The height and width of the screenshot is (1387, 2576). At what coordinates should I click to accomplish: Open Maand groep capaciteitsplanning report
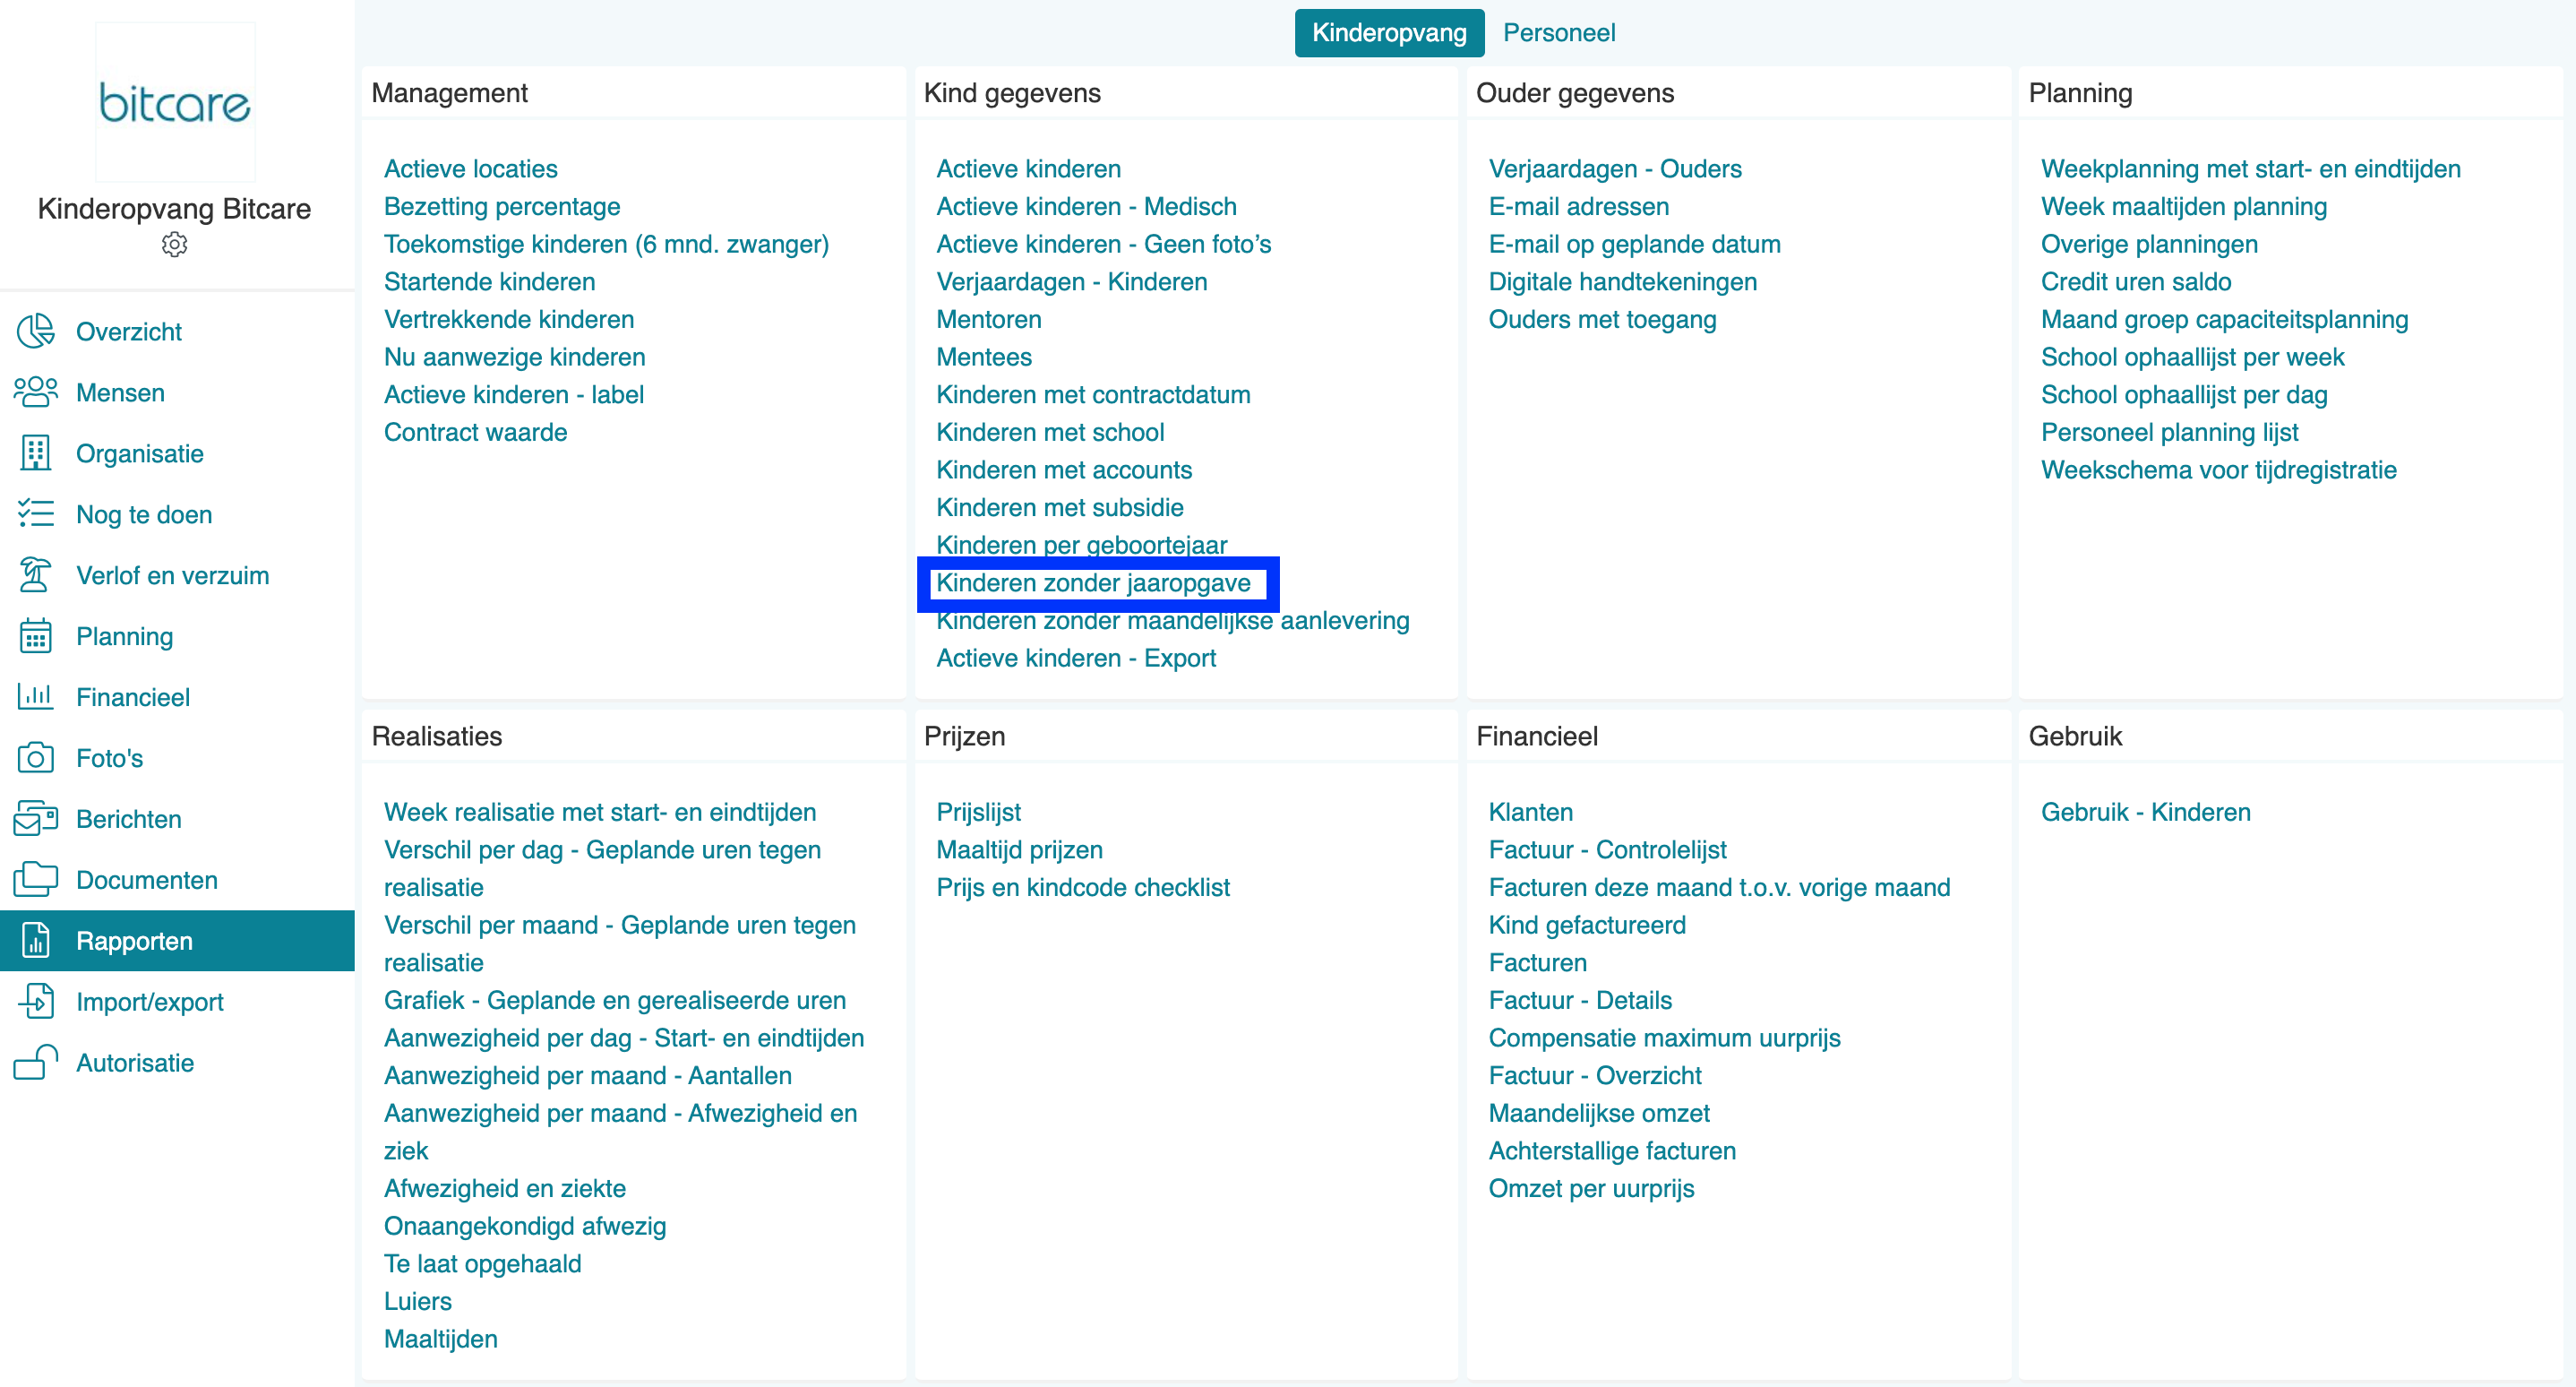pos(2225,320)
